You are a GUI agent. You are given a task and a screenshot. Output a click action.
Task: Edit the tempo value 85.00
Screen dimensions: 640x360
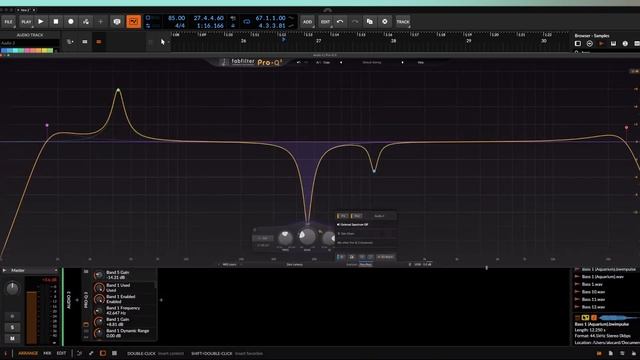(x=176, y=18)
